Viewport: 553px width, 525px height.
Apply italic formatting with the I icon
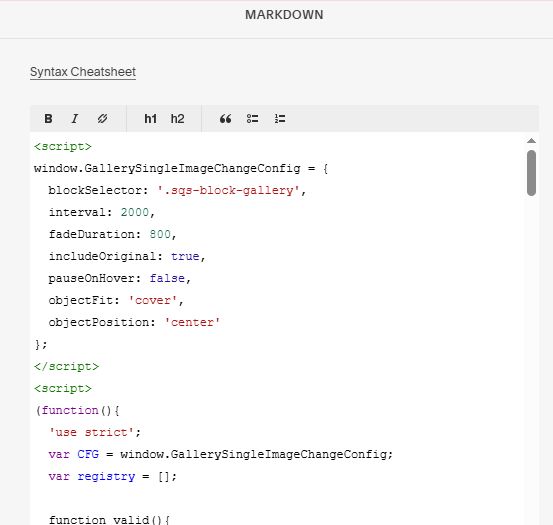click(75, 118)
